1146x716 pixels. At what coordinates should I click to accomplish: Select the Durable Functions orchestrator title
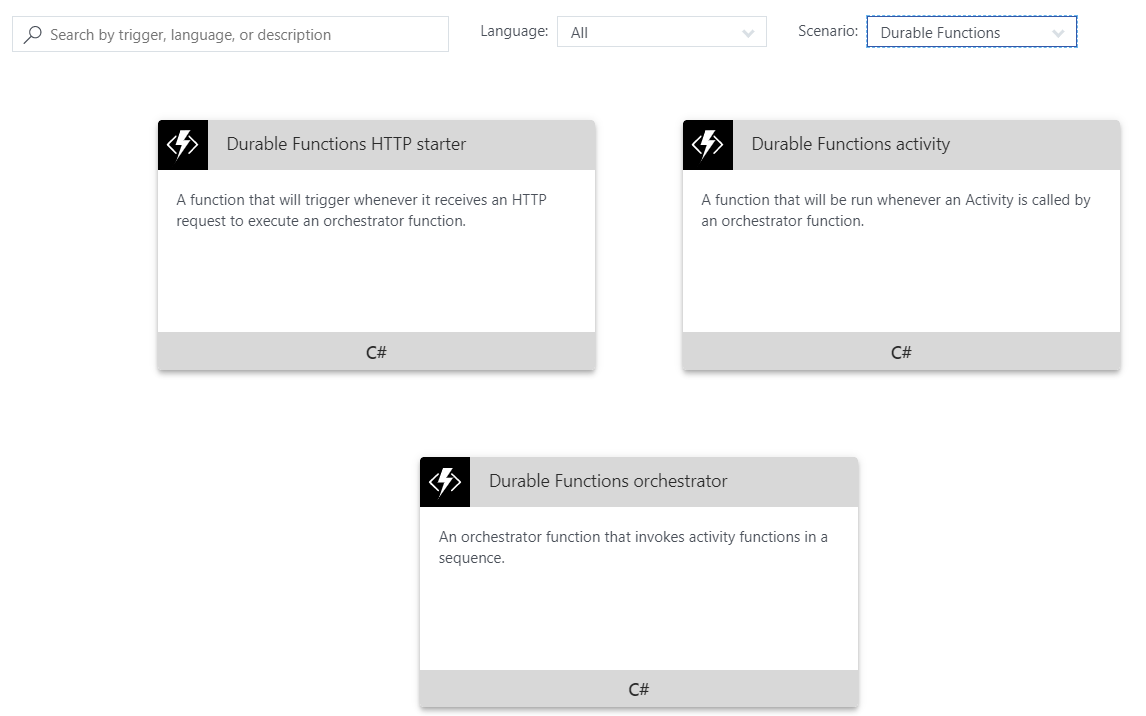pyautogui.click(x=608, y=481)
